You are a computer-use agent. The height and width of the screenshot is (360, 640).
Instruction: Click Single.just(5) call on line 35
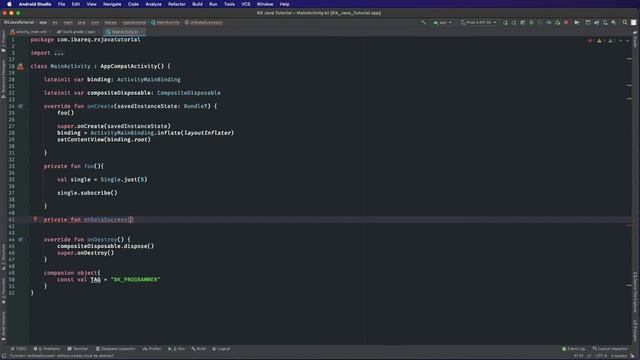[124, 180]
